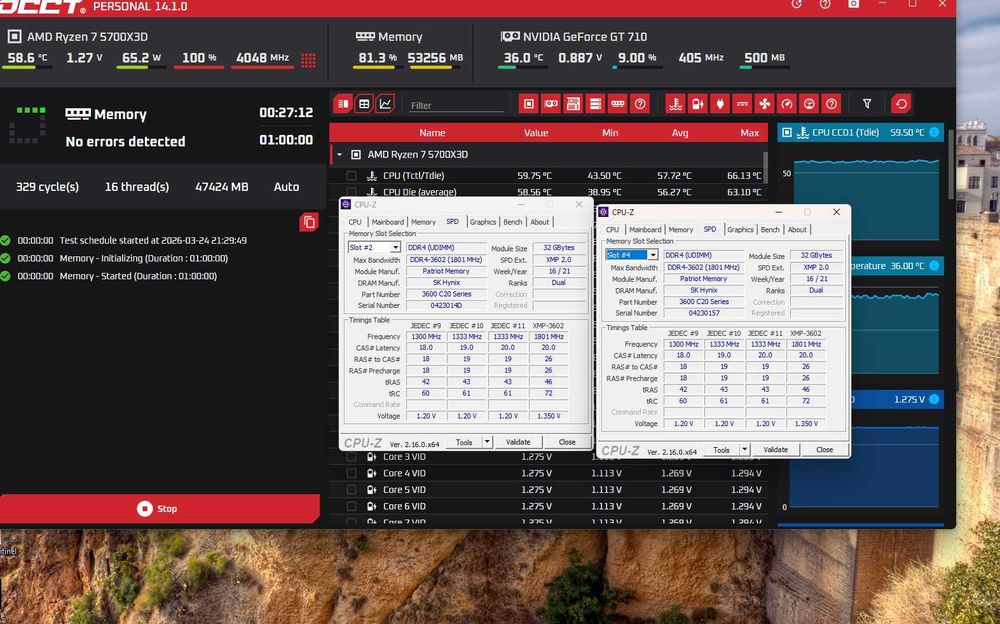
Task: Open the red CPU core grid icon
Action: [308, 60]
